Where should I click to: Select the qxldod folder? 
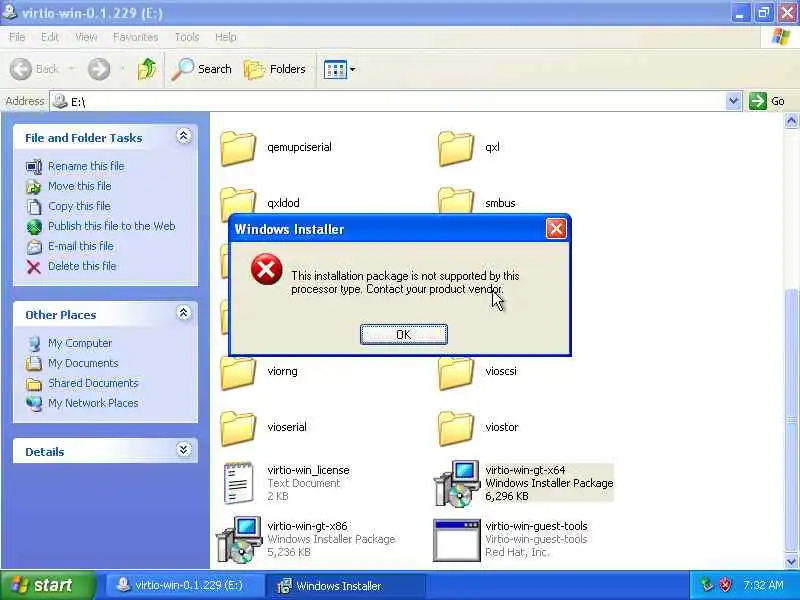pyautogui.click(x=283, y=203)
